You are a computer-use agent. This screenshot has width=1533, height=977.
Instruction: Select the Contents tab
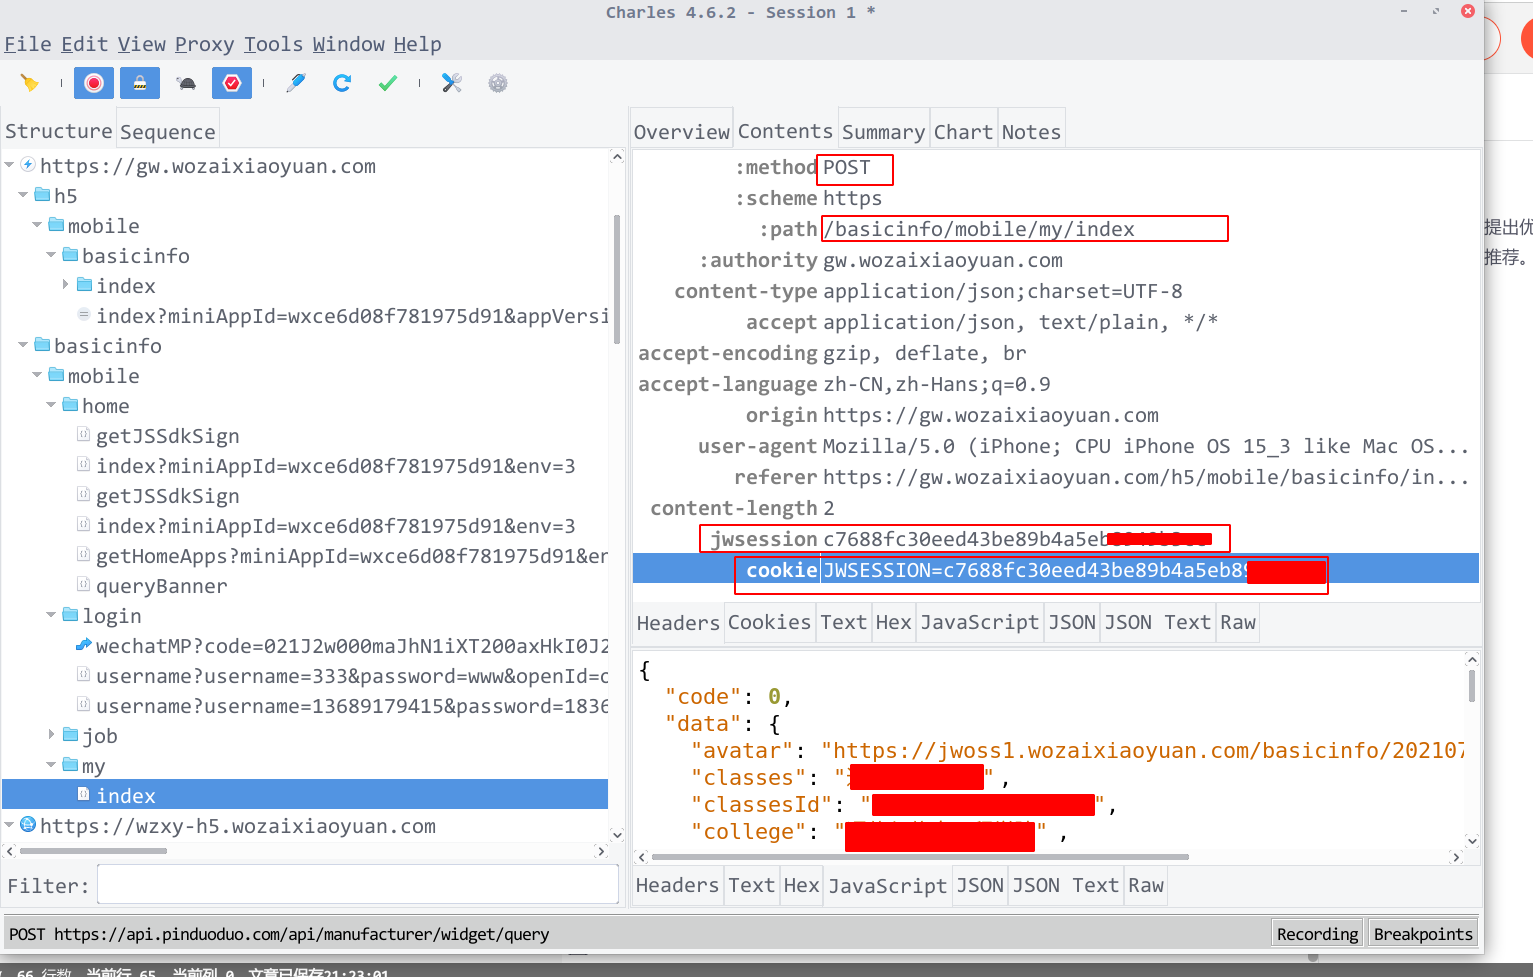click(785, 131)
